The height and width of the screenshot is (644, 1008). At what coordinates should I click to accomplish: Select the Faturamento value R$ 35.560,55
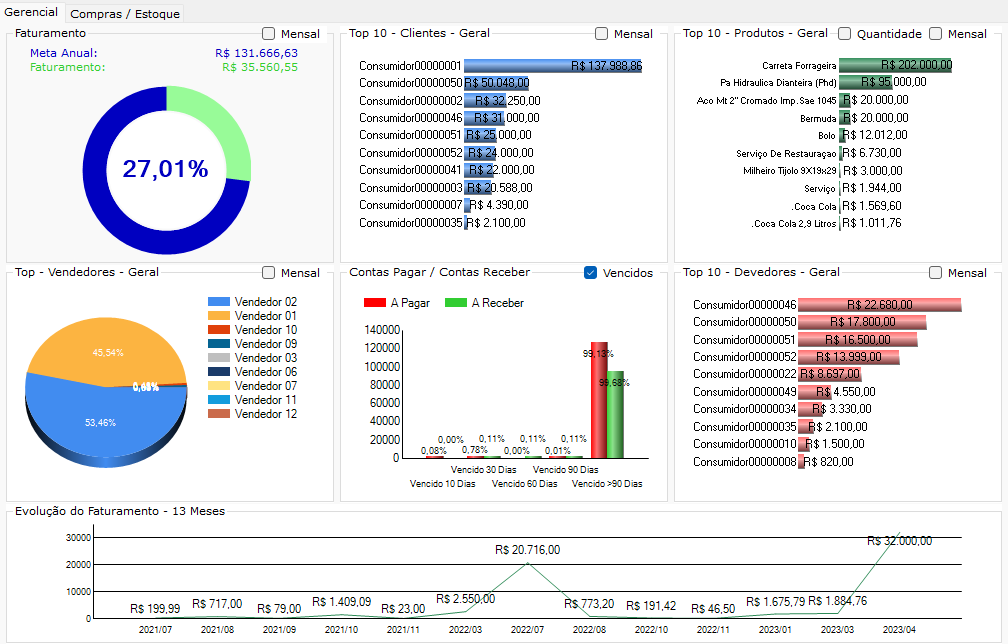260,67
